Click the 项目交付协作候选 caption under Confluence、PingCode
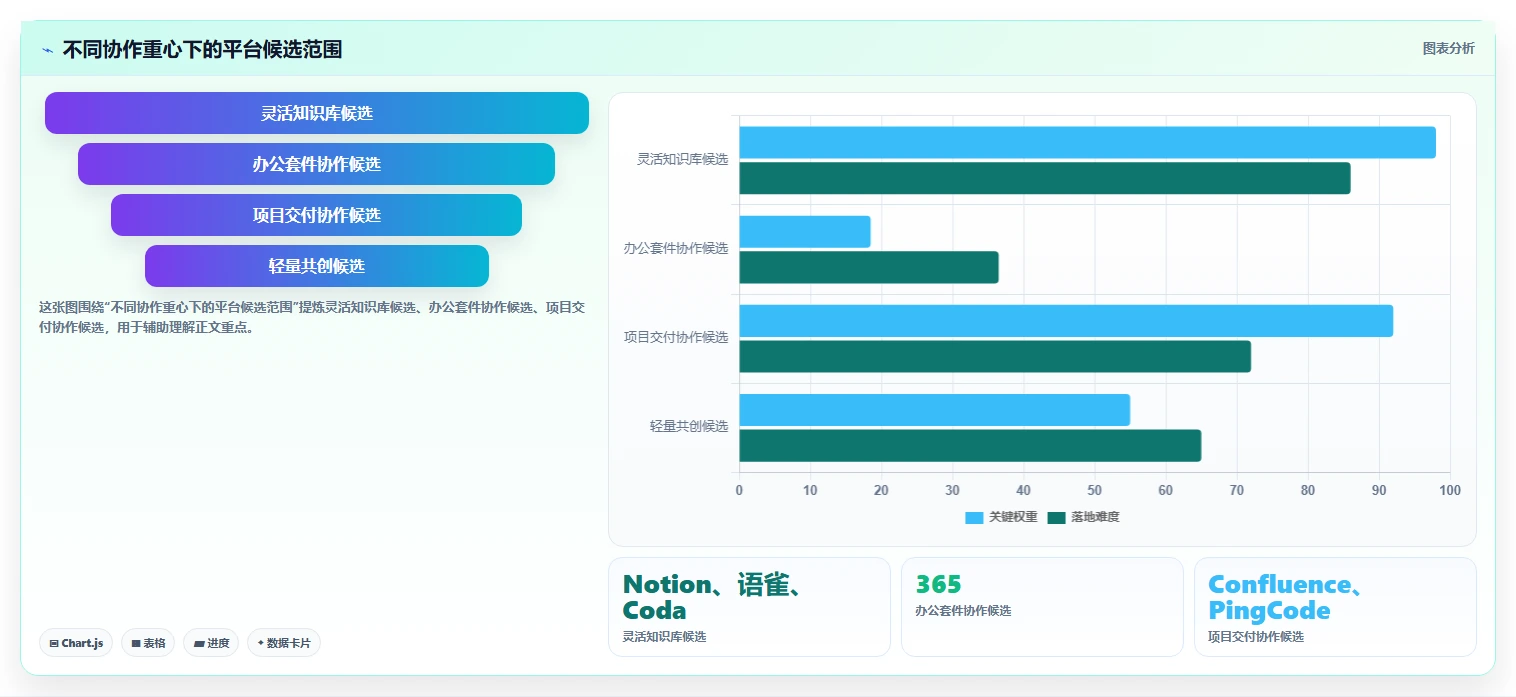The width and height of the screenshot is (1516, 697). (1256, 637)
